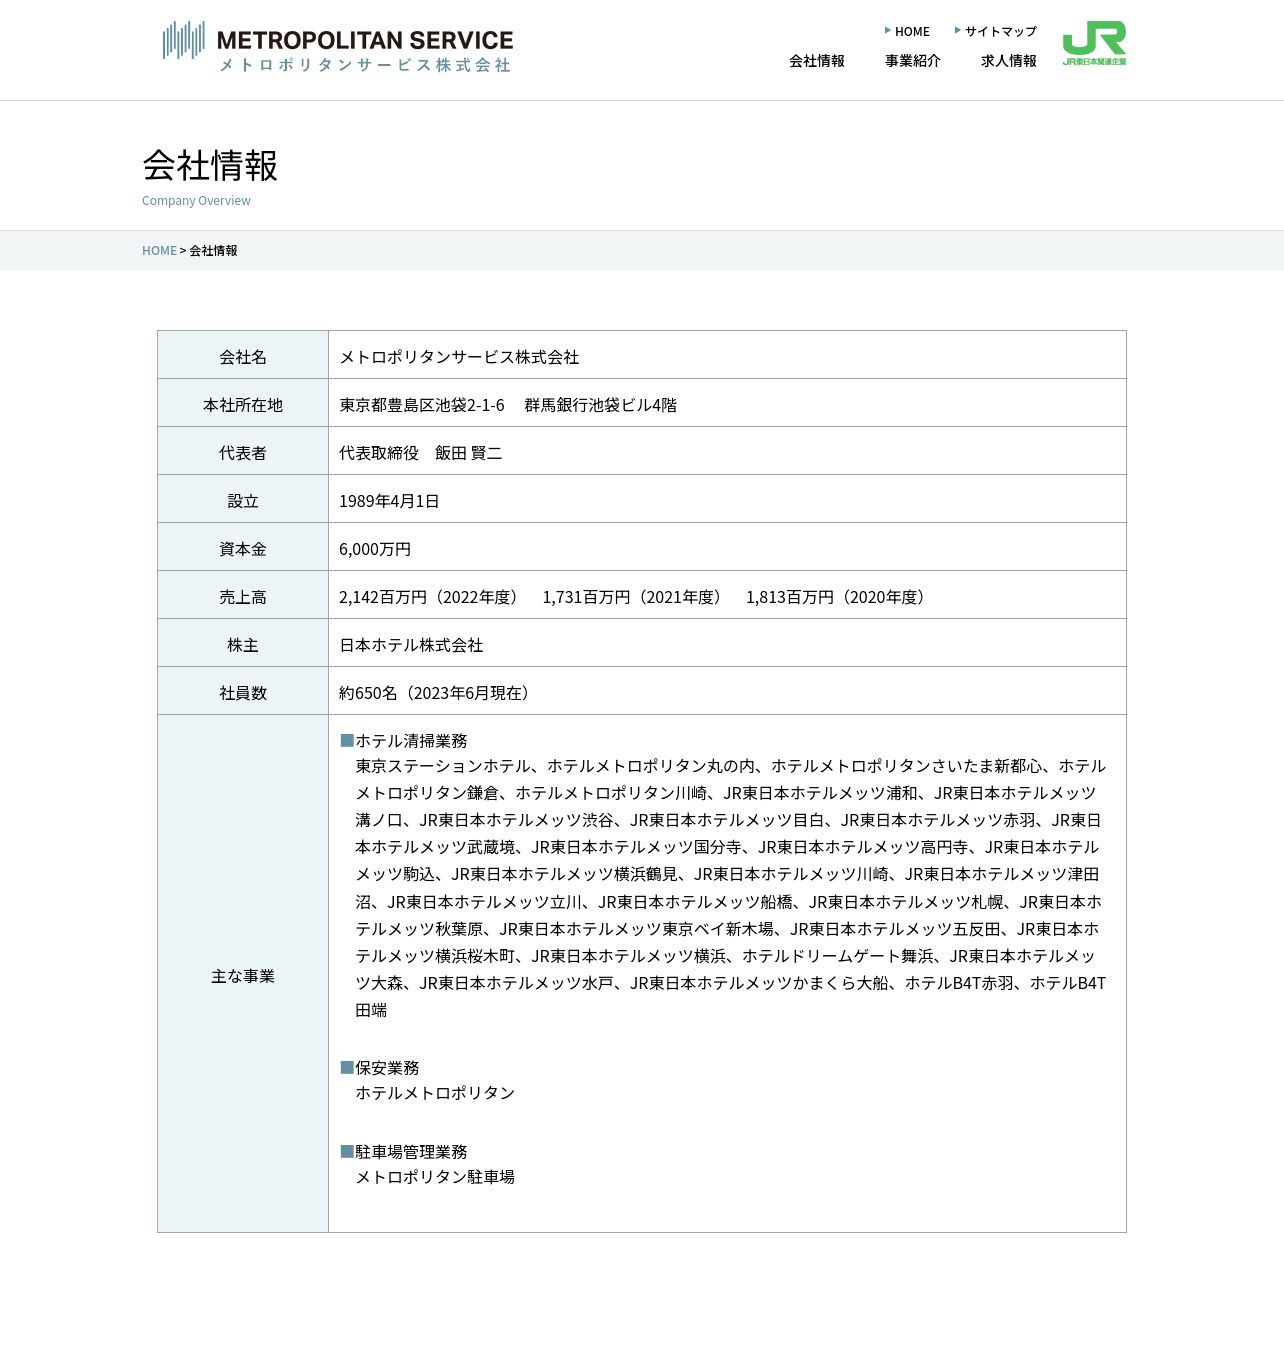Click the 本社所在地 row header
Image resolution: width=1284 pixels, height=1371 pixels.
[243, 403]
